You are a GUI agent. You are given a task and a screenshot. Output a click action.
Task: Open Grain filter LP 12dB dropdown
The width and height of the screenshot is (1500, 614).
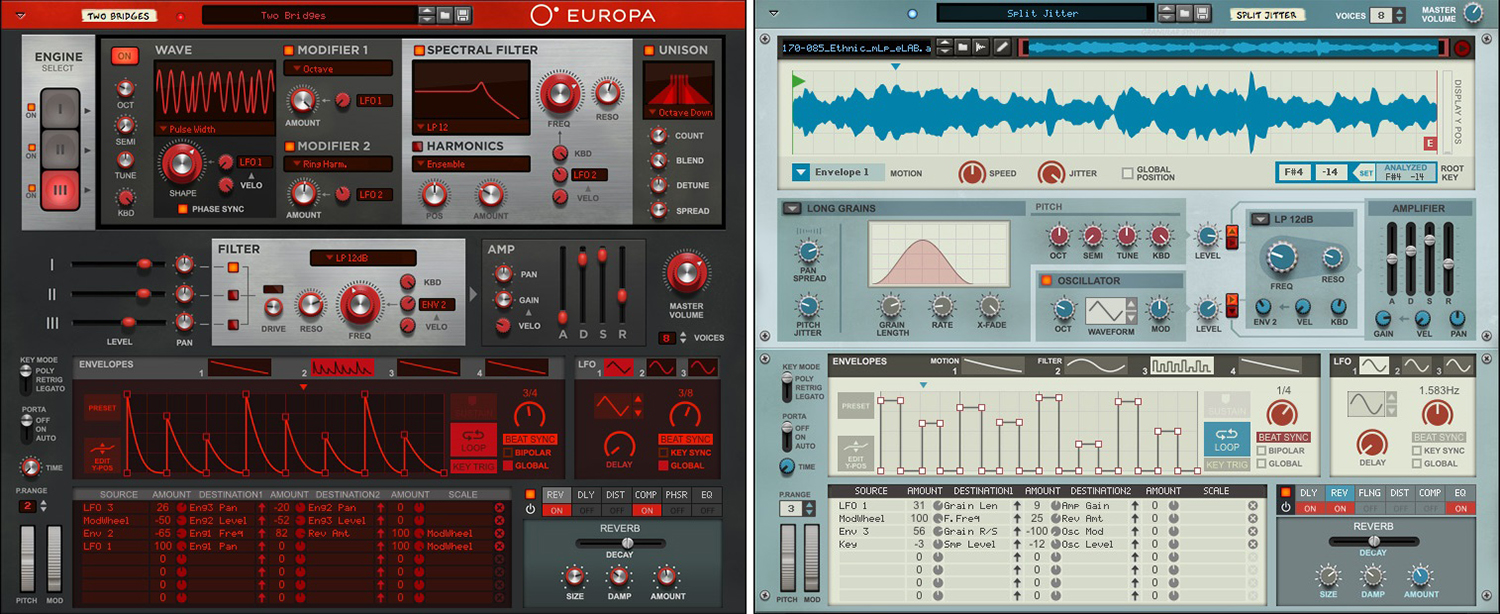[1258, 219]
